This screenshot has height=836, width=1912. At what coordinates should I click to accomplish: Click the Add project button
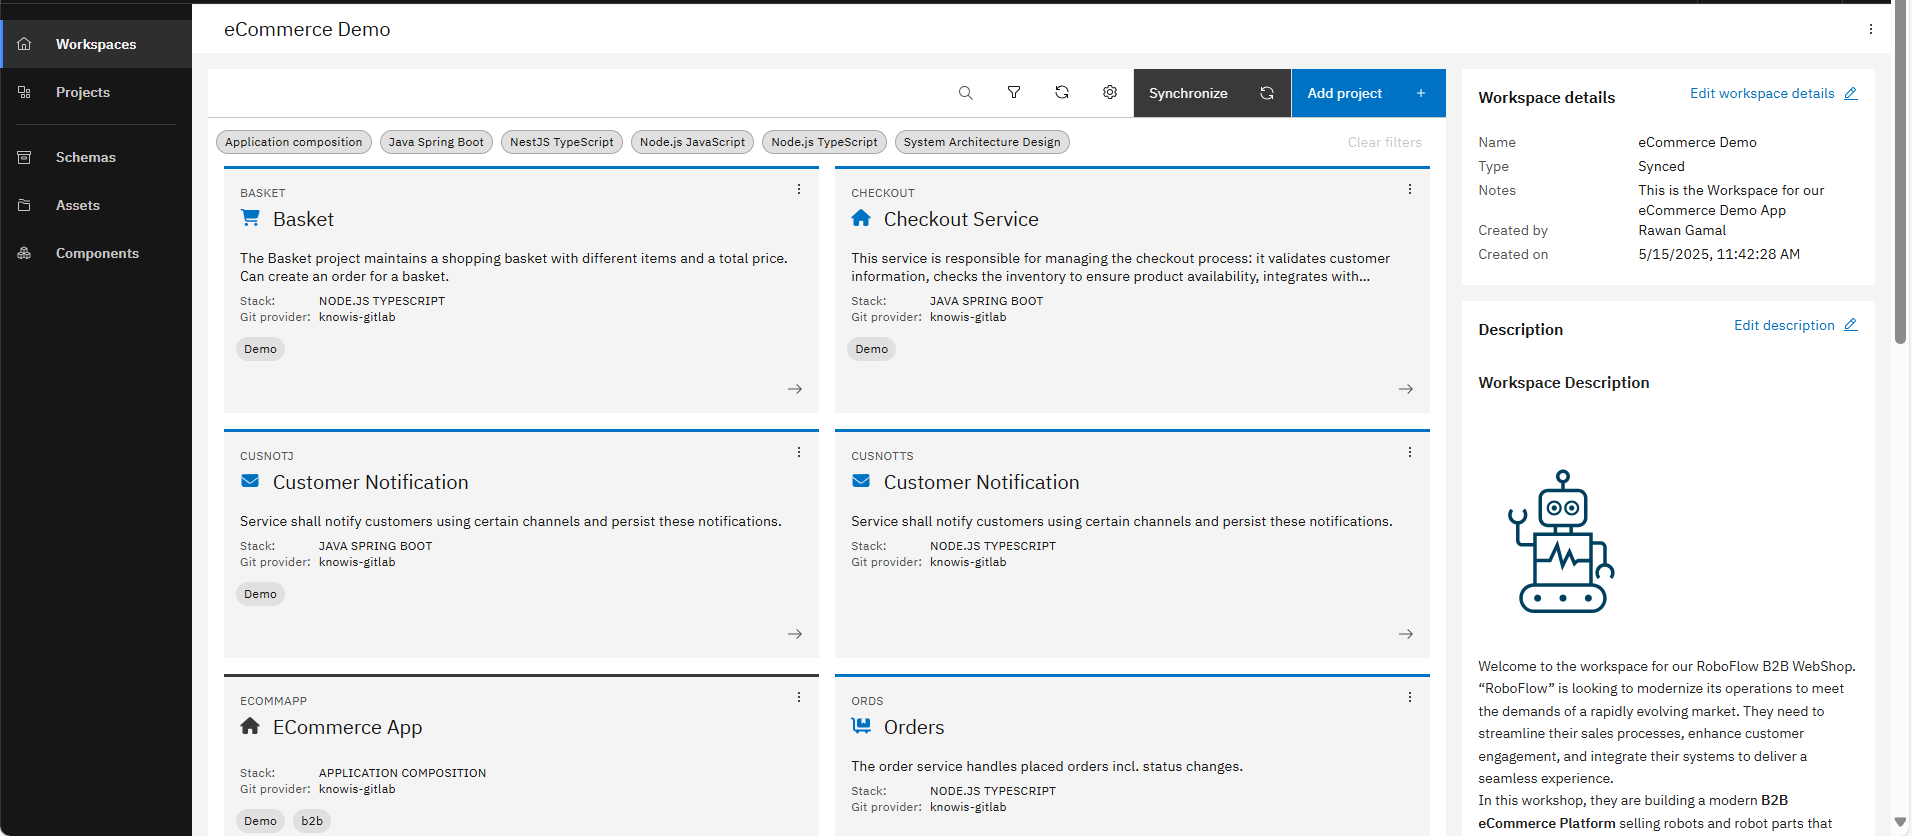click(1367, 93)
